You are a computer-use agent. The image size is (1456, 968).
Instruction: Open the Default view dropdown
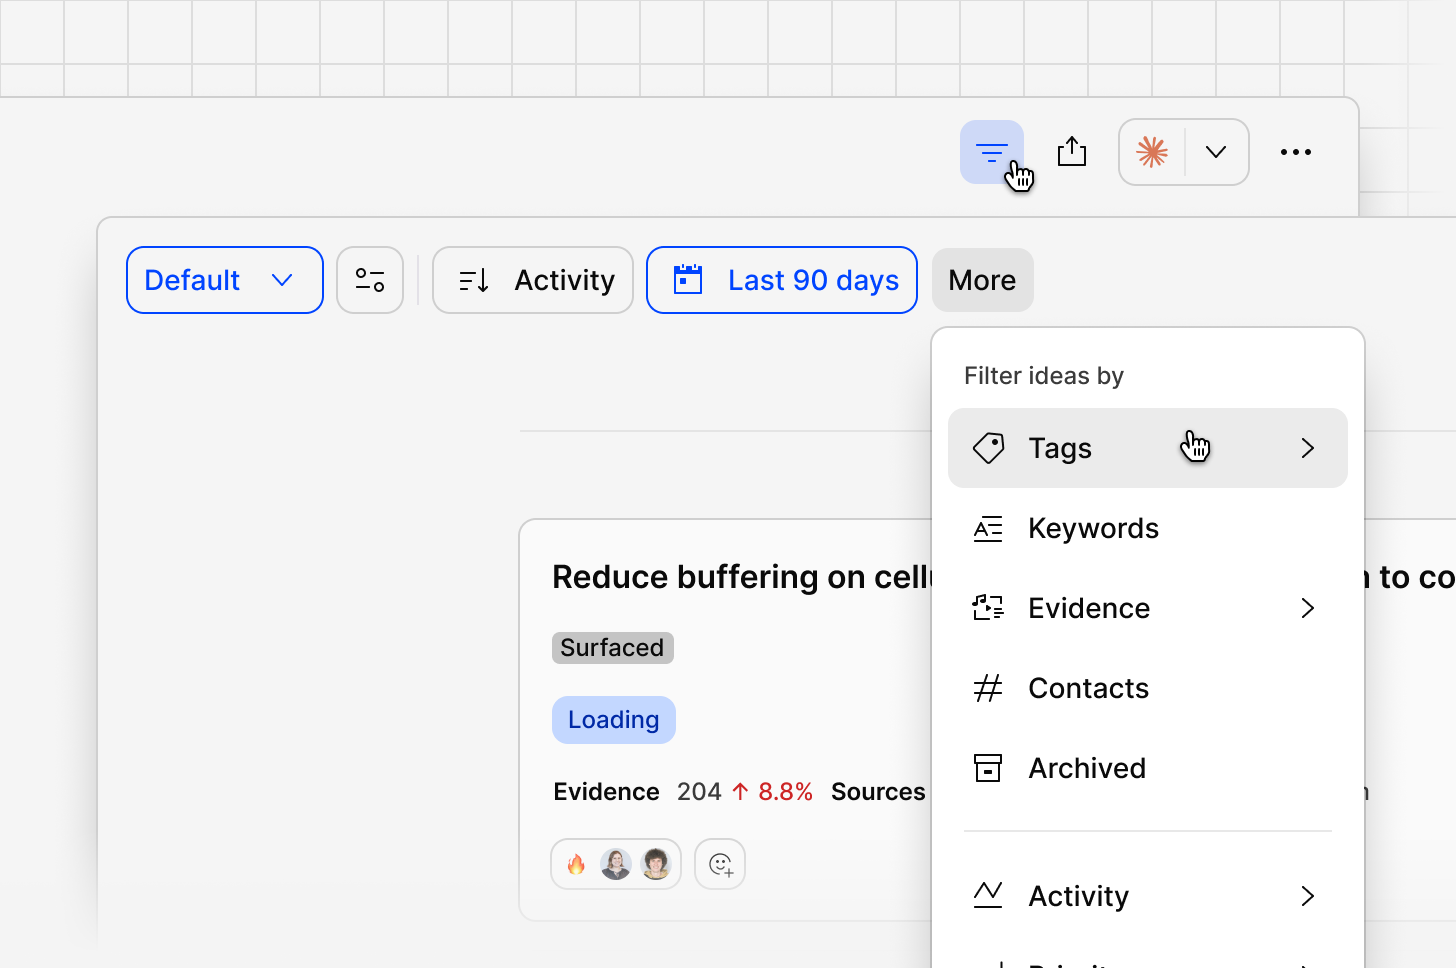point(225,280)
